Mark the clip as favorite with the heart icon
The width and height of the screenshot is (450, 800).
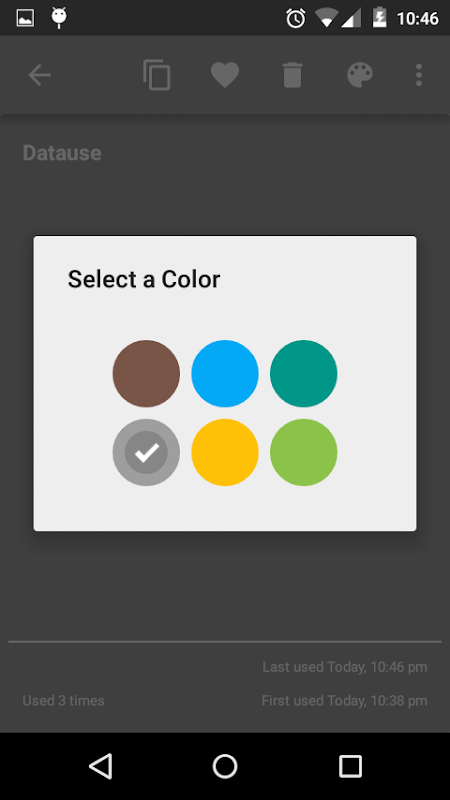tap(225, 76)
